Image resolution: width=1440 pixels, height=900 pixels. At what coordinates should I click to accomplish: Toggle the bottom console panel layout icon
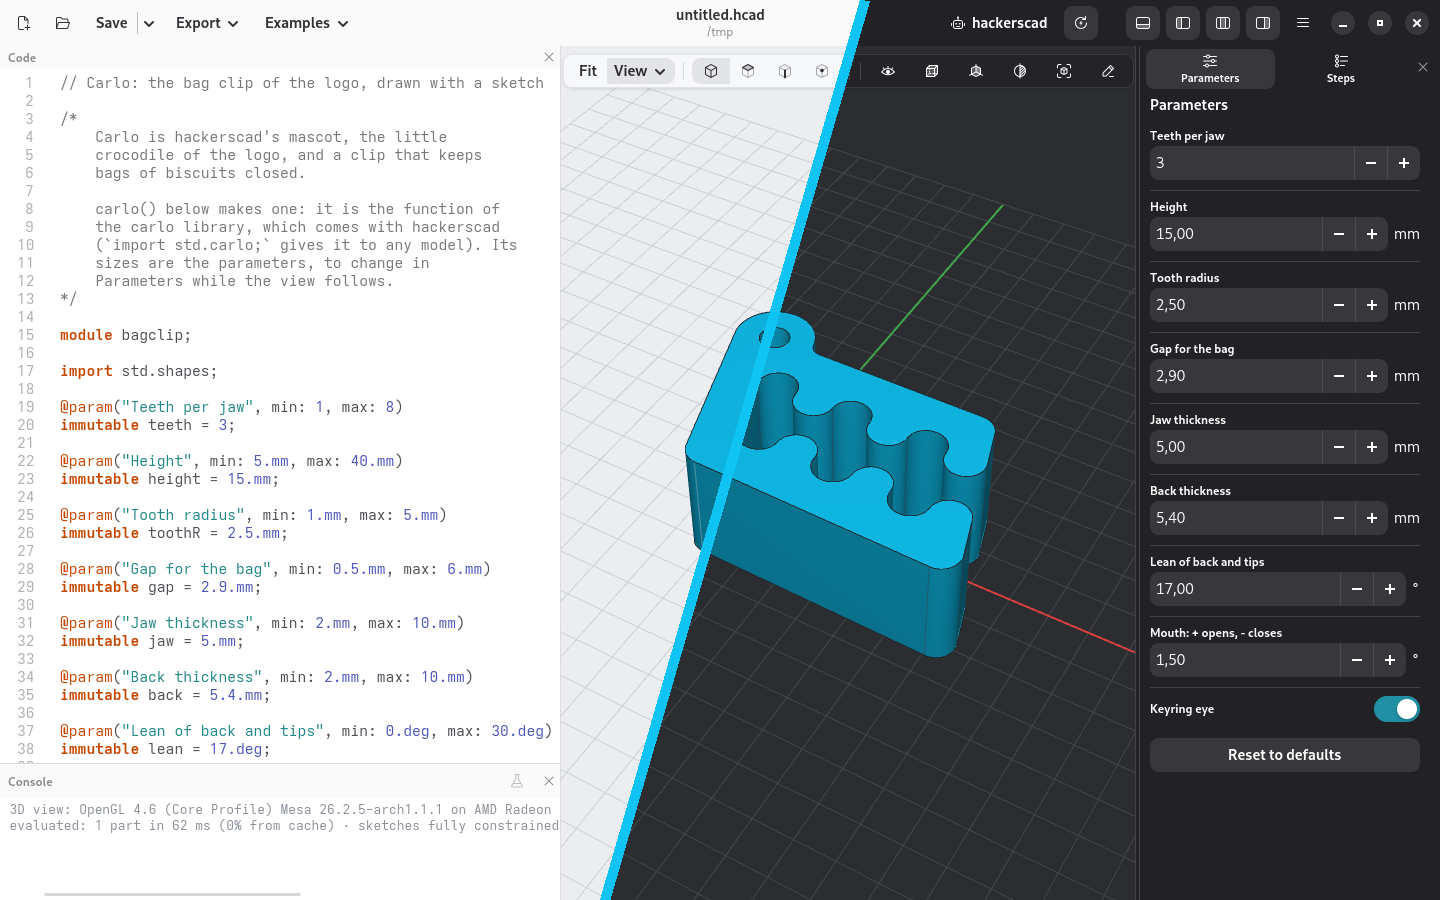pyautogui.click(x=1143, y=23)
